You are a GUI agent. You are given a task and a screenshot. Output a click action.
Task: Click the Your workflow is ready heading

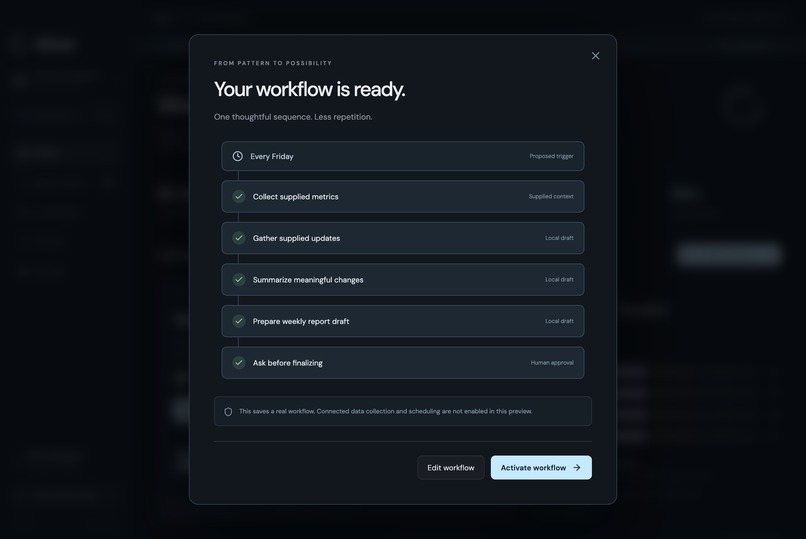point(309,89)
